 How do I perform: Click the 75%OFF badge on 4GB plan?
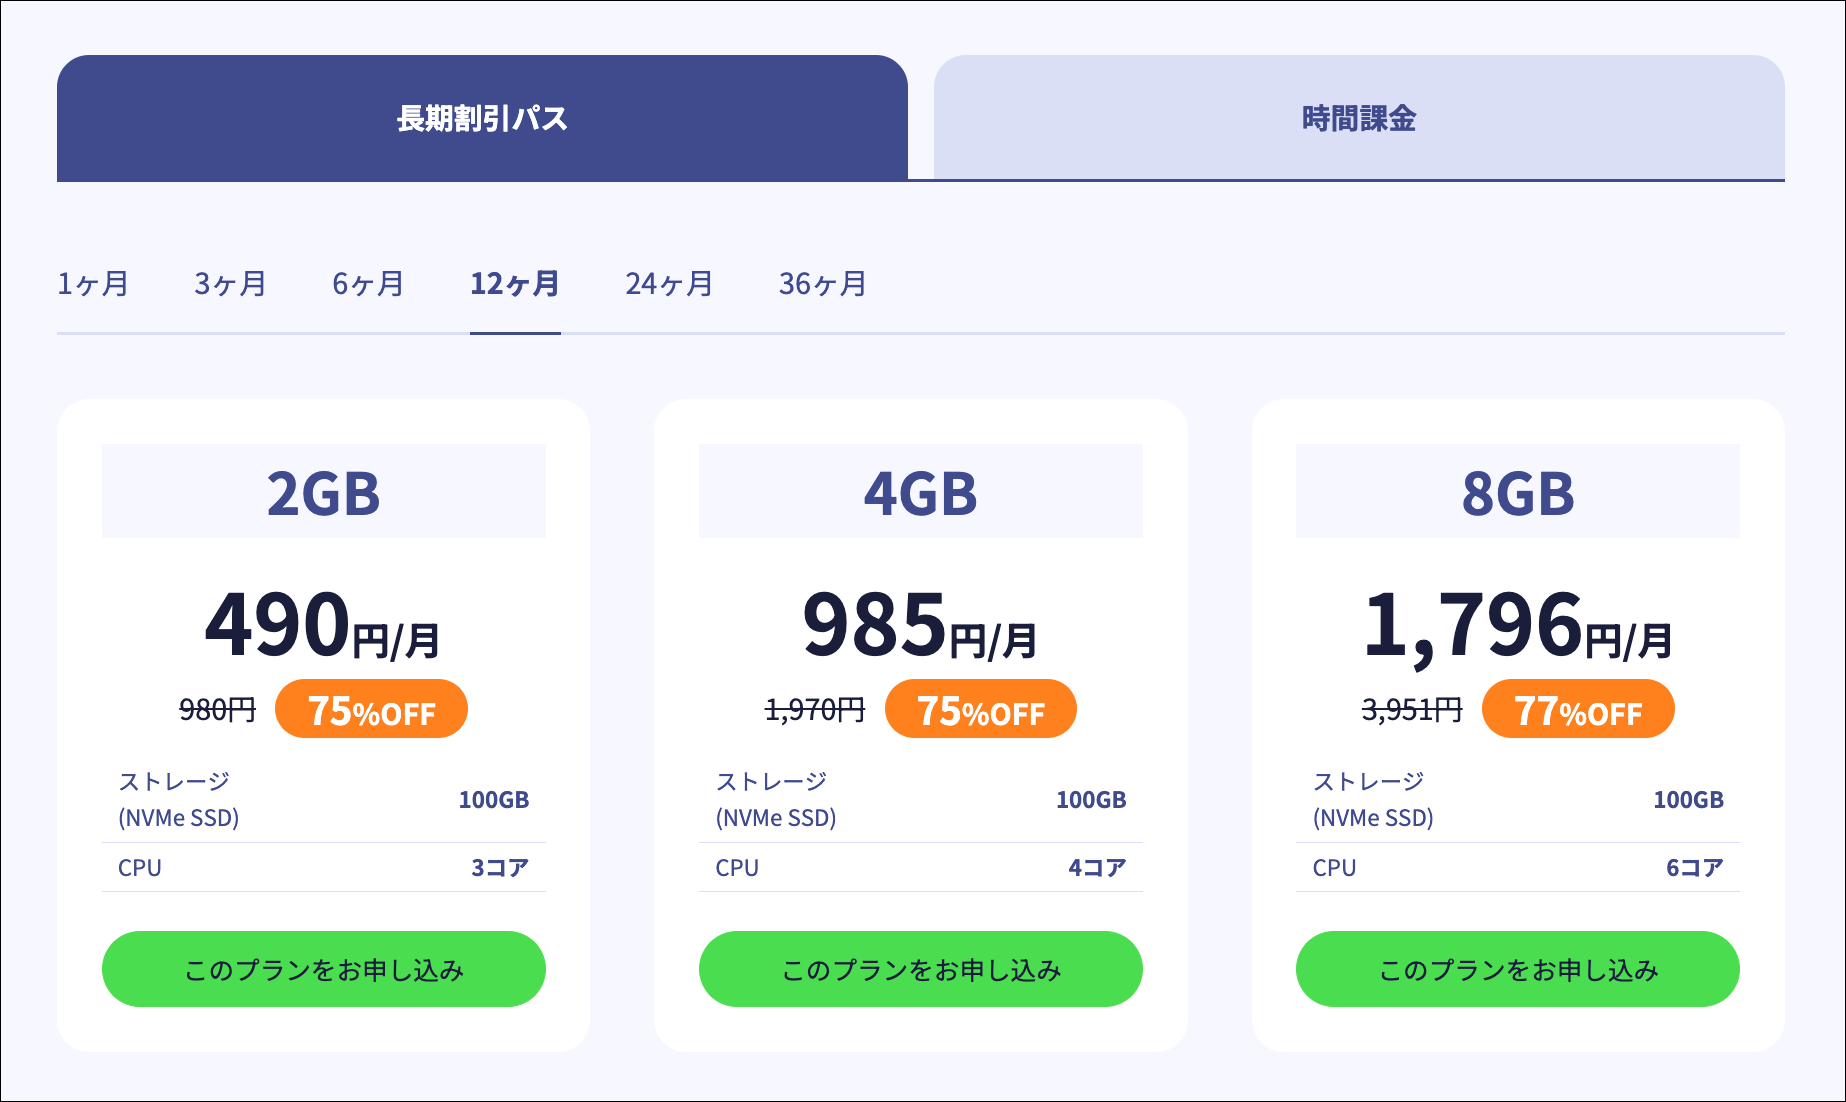pos(981,709)
